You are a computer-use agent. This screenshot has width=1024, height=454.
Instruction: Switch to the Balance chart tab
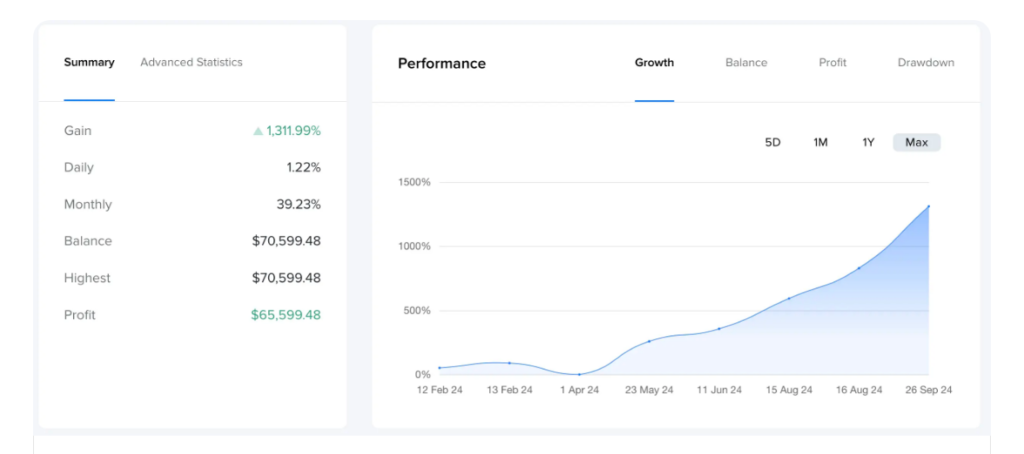[746, 62]
